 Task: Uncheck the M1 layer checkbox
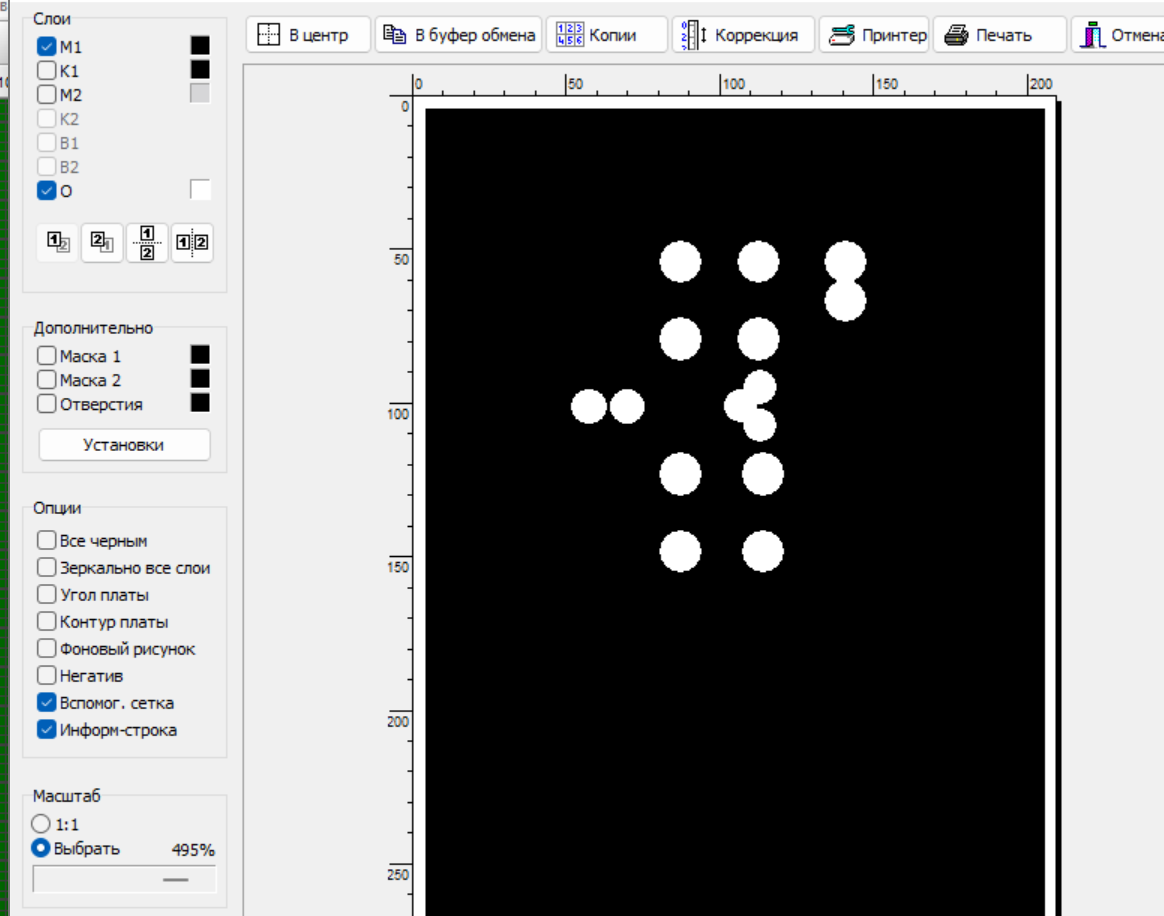[47, 46]
